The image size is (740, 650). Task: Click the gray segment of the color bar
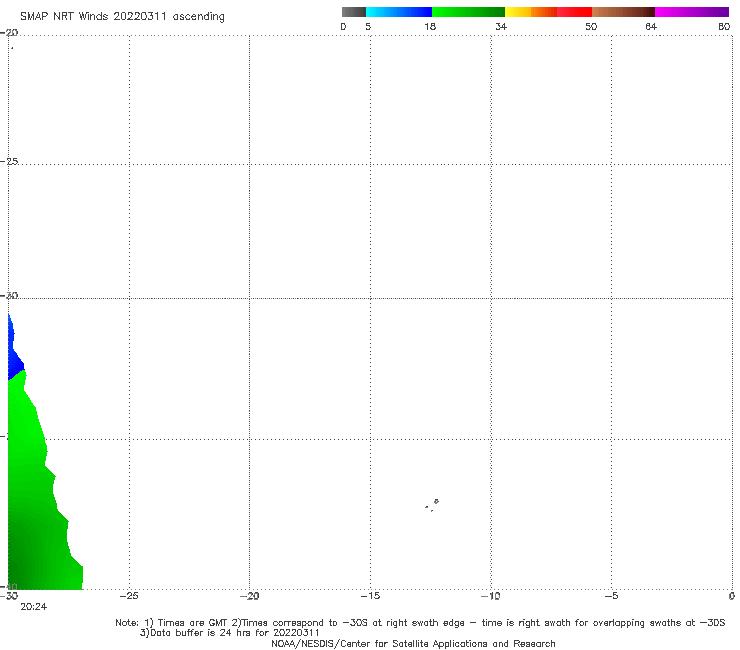click(x=353, y=12)
